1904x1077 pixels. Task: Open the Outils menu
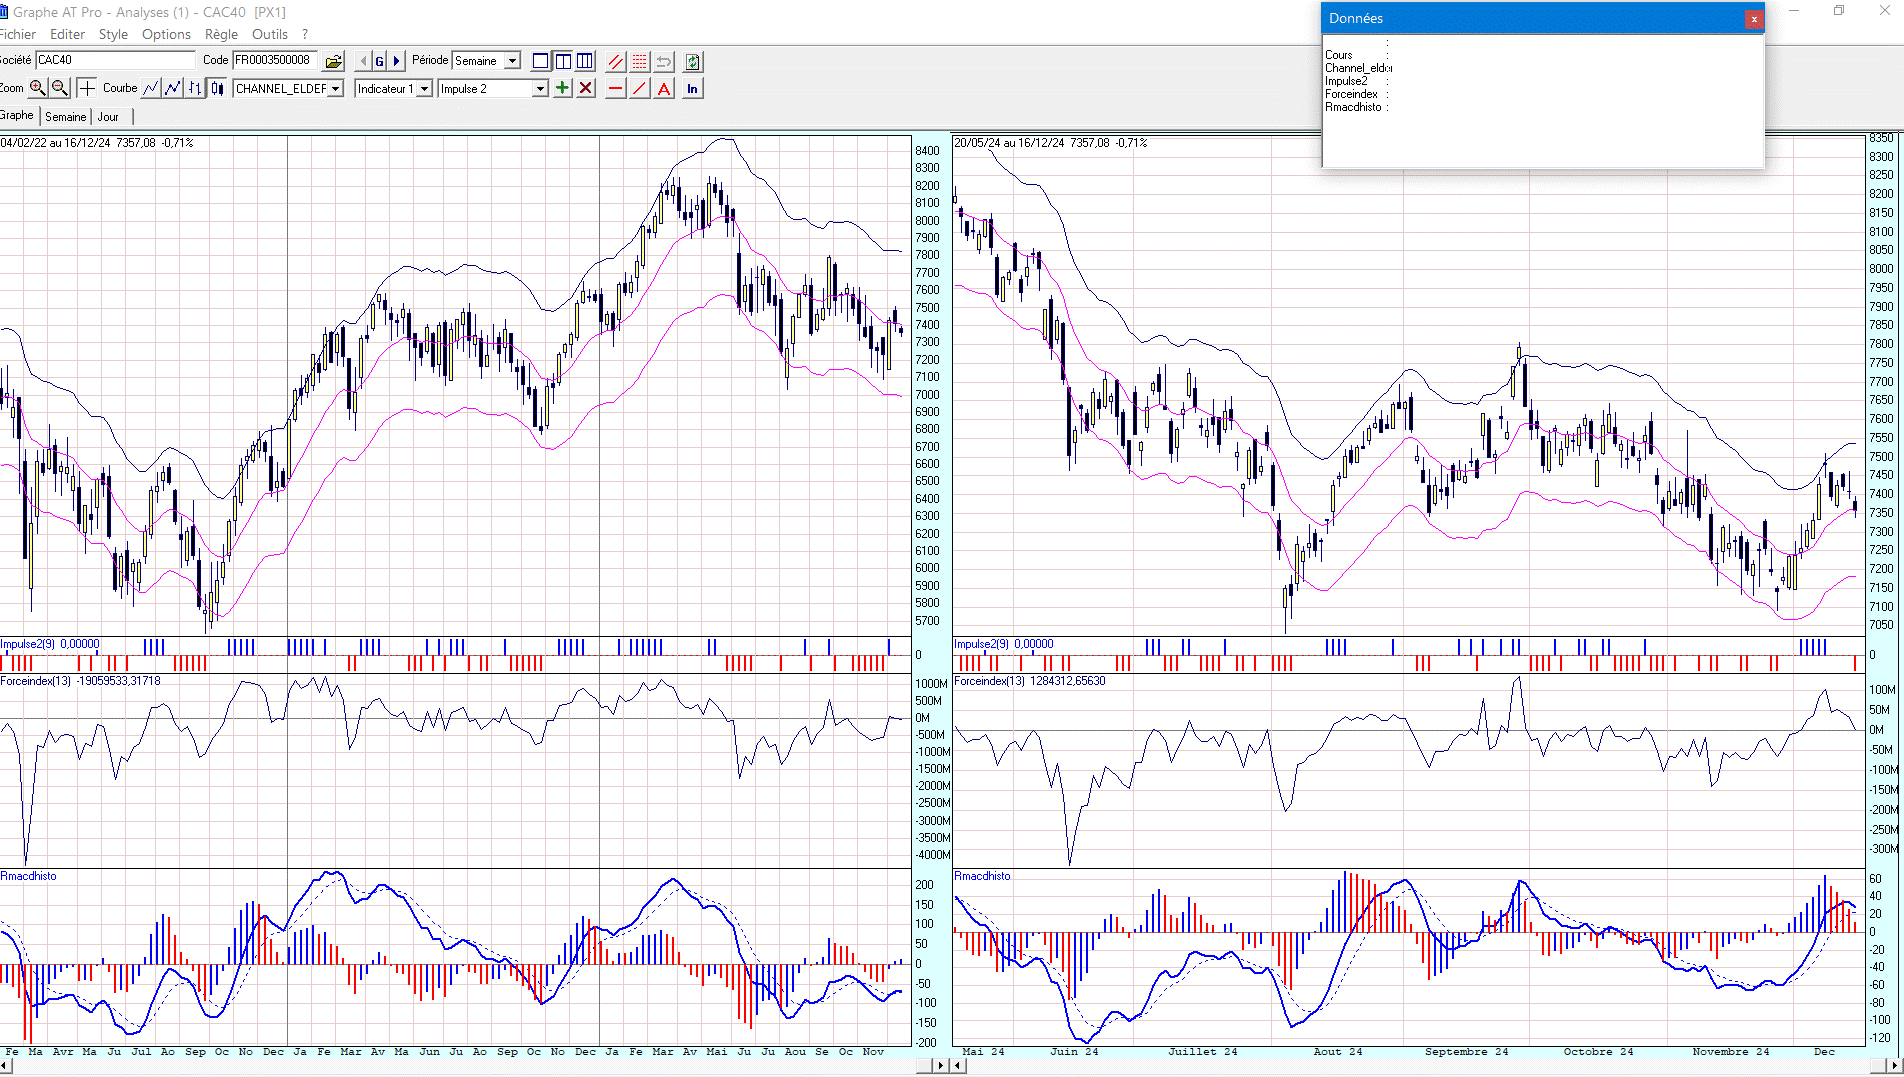(x=270, y=34)
